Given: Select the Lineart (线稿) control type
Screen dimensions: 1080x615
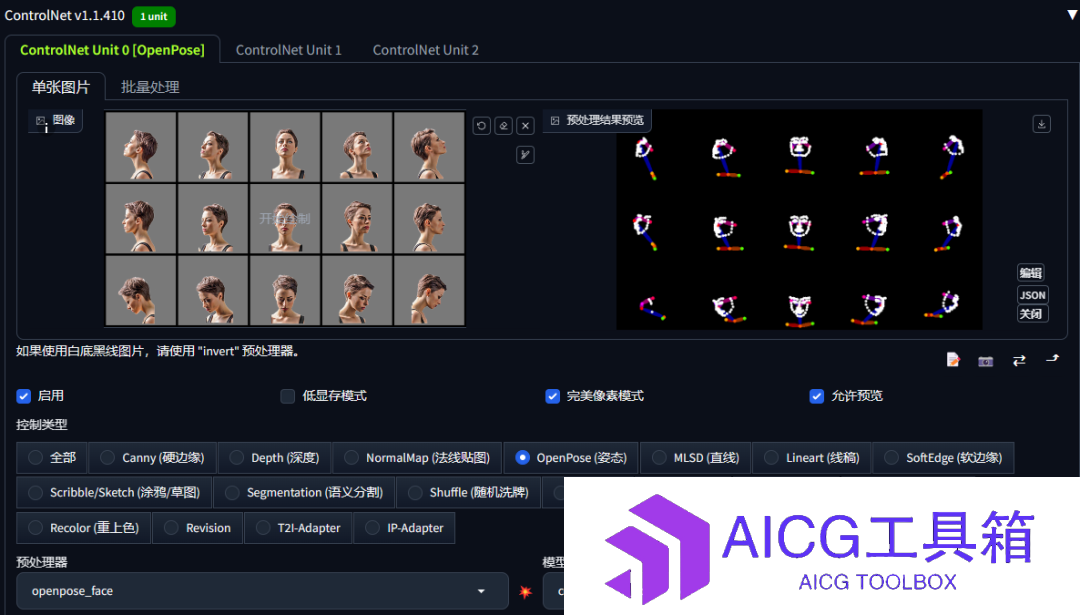Looking at the screenshot, I should (812, 458).
